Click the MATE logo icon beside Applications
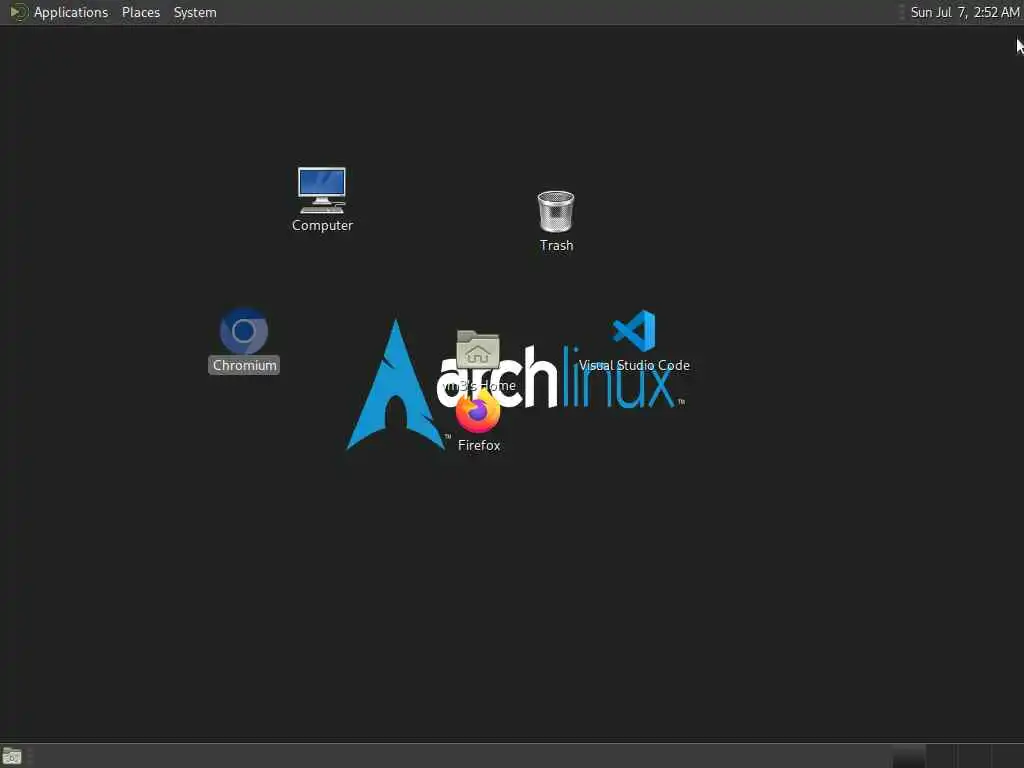The width and height of the screenshot is (1024, 768). (x=18, y=12)
